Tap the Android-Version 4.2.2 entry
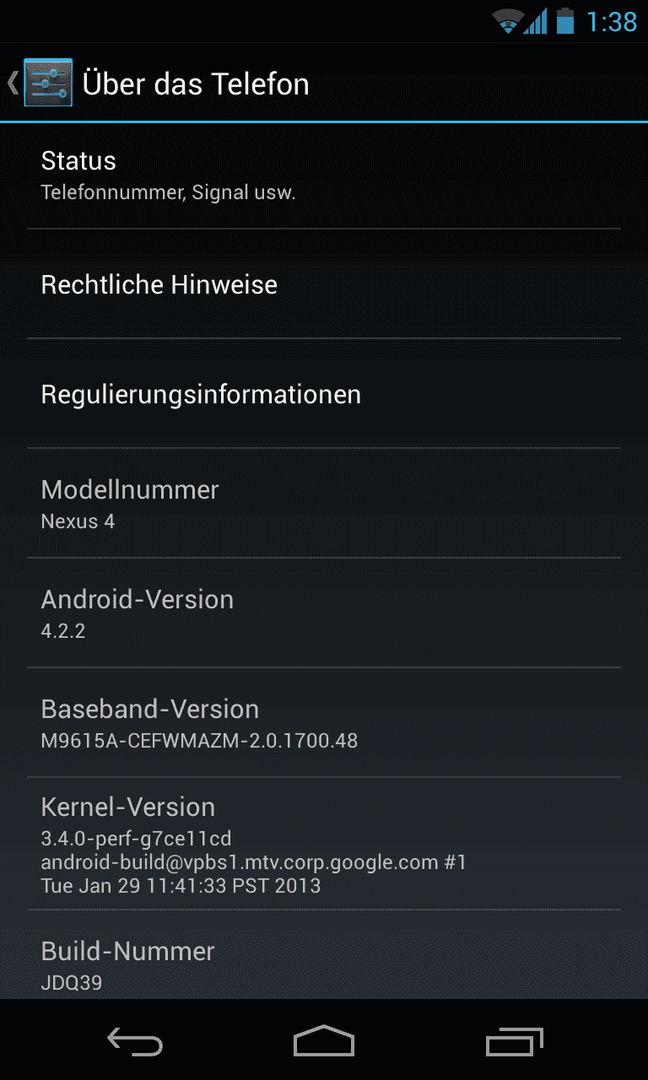Viewport: 648px width, 1080px height. pyautogui.click(x=324, y=613)
